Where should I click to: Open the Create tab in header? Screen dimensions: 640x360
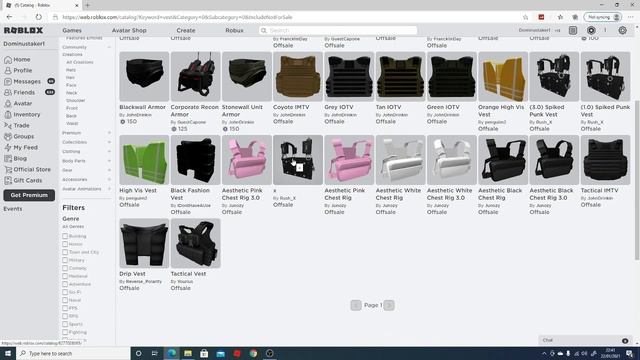(186, 30)
